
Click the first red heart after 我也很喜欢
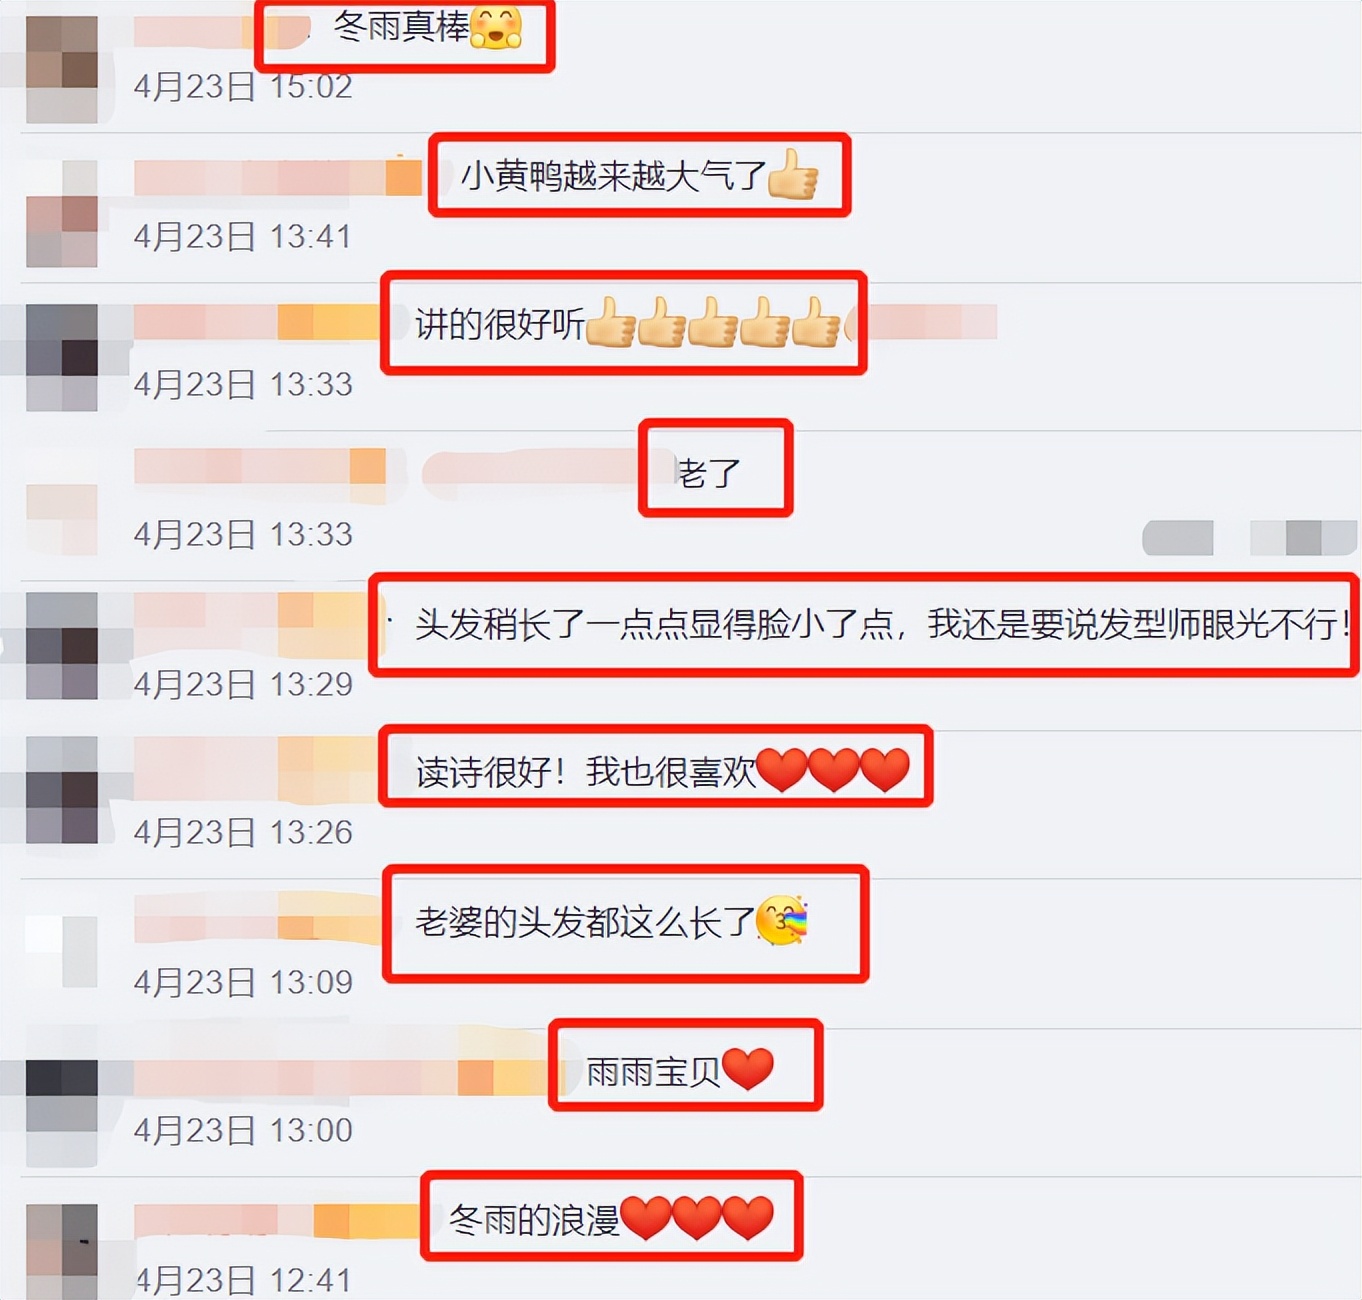[x=782, y=770]
